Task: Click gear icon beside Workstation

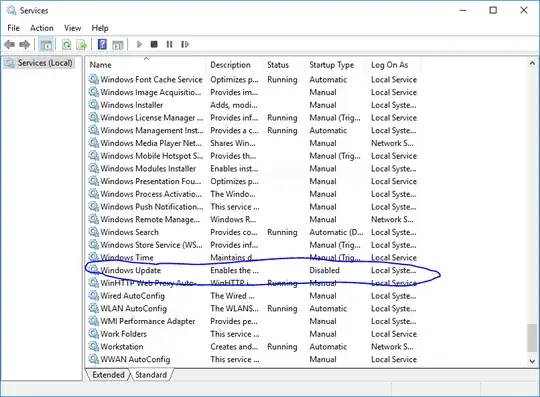Action: (93, 346)
